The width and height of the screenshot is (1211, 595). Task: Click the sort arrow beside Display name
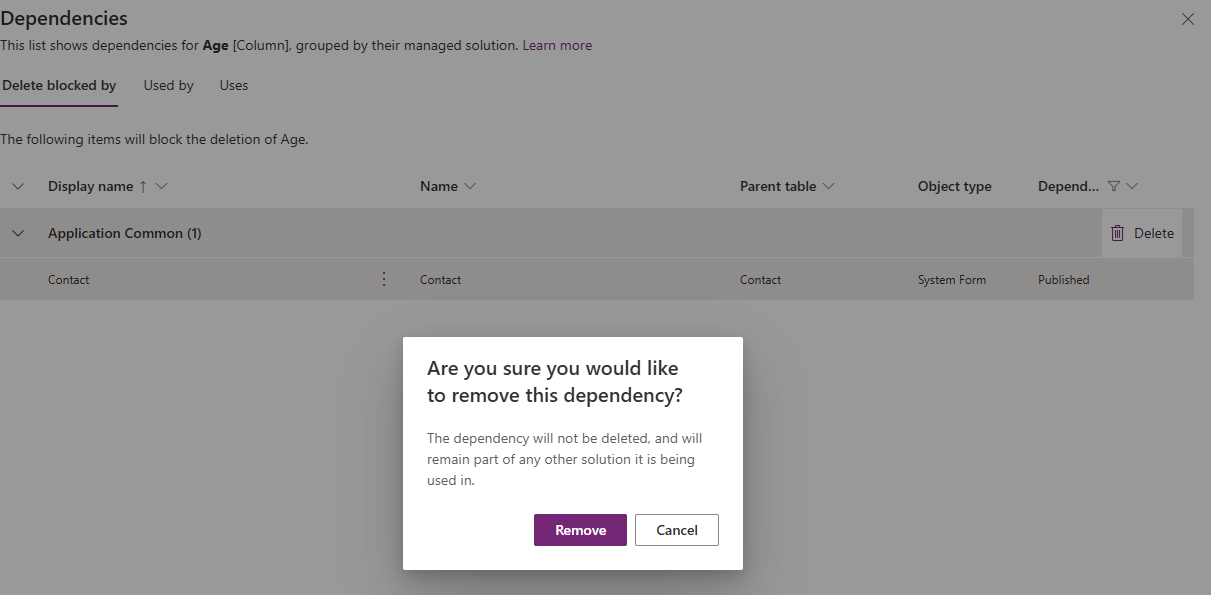142,186
